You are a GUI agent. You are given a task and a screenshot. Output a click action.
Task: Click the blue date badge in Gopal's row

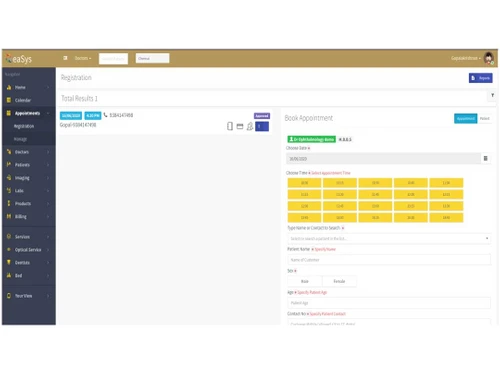click(x=71, y=115)
